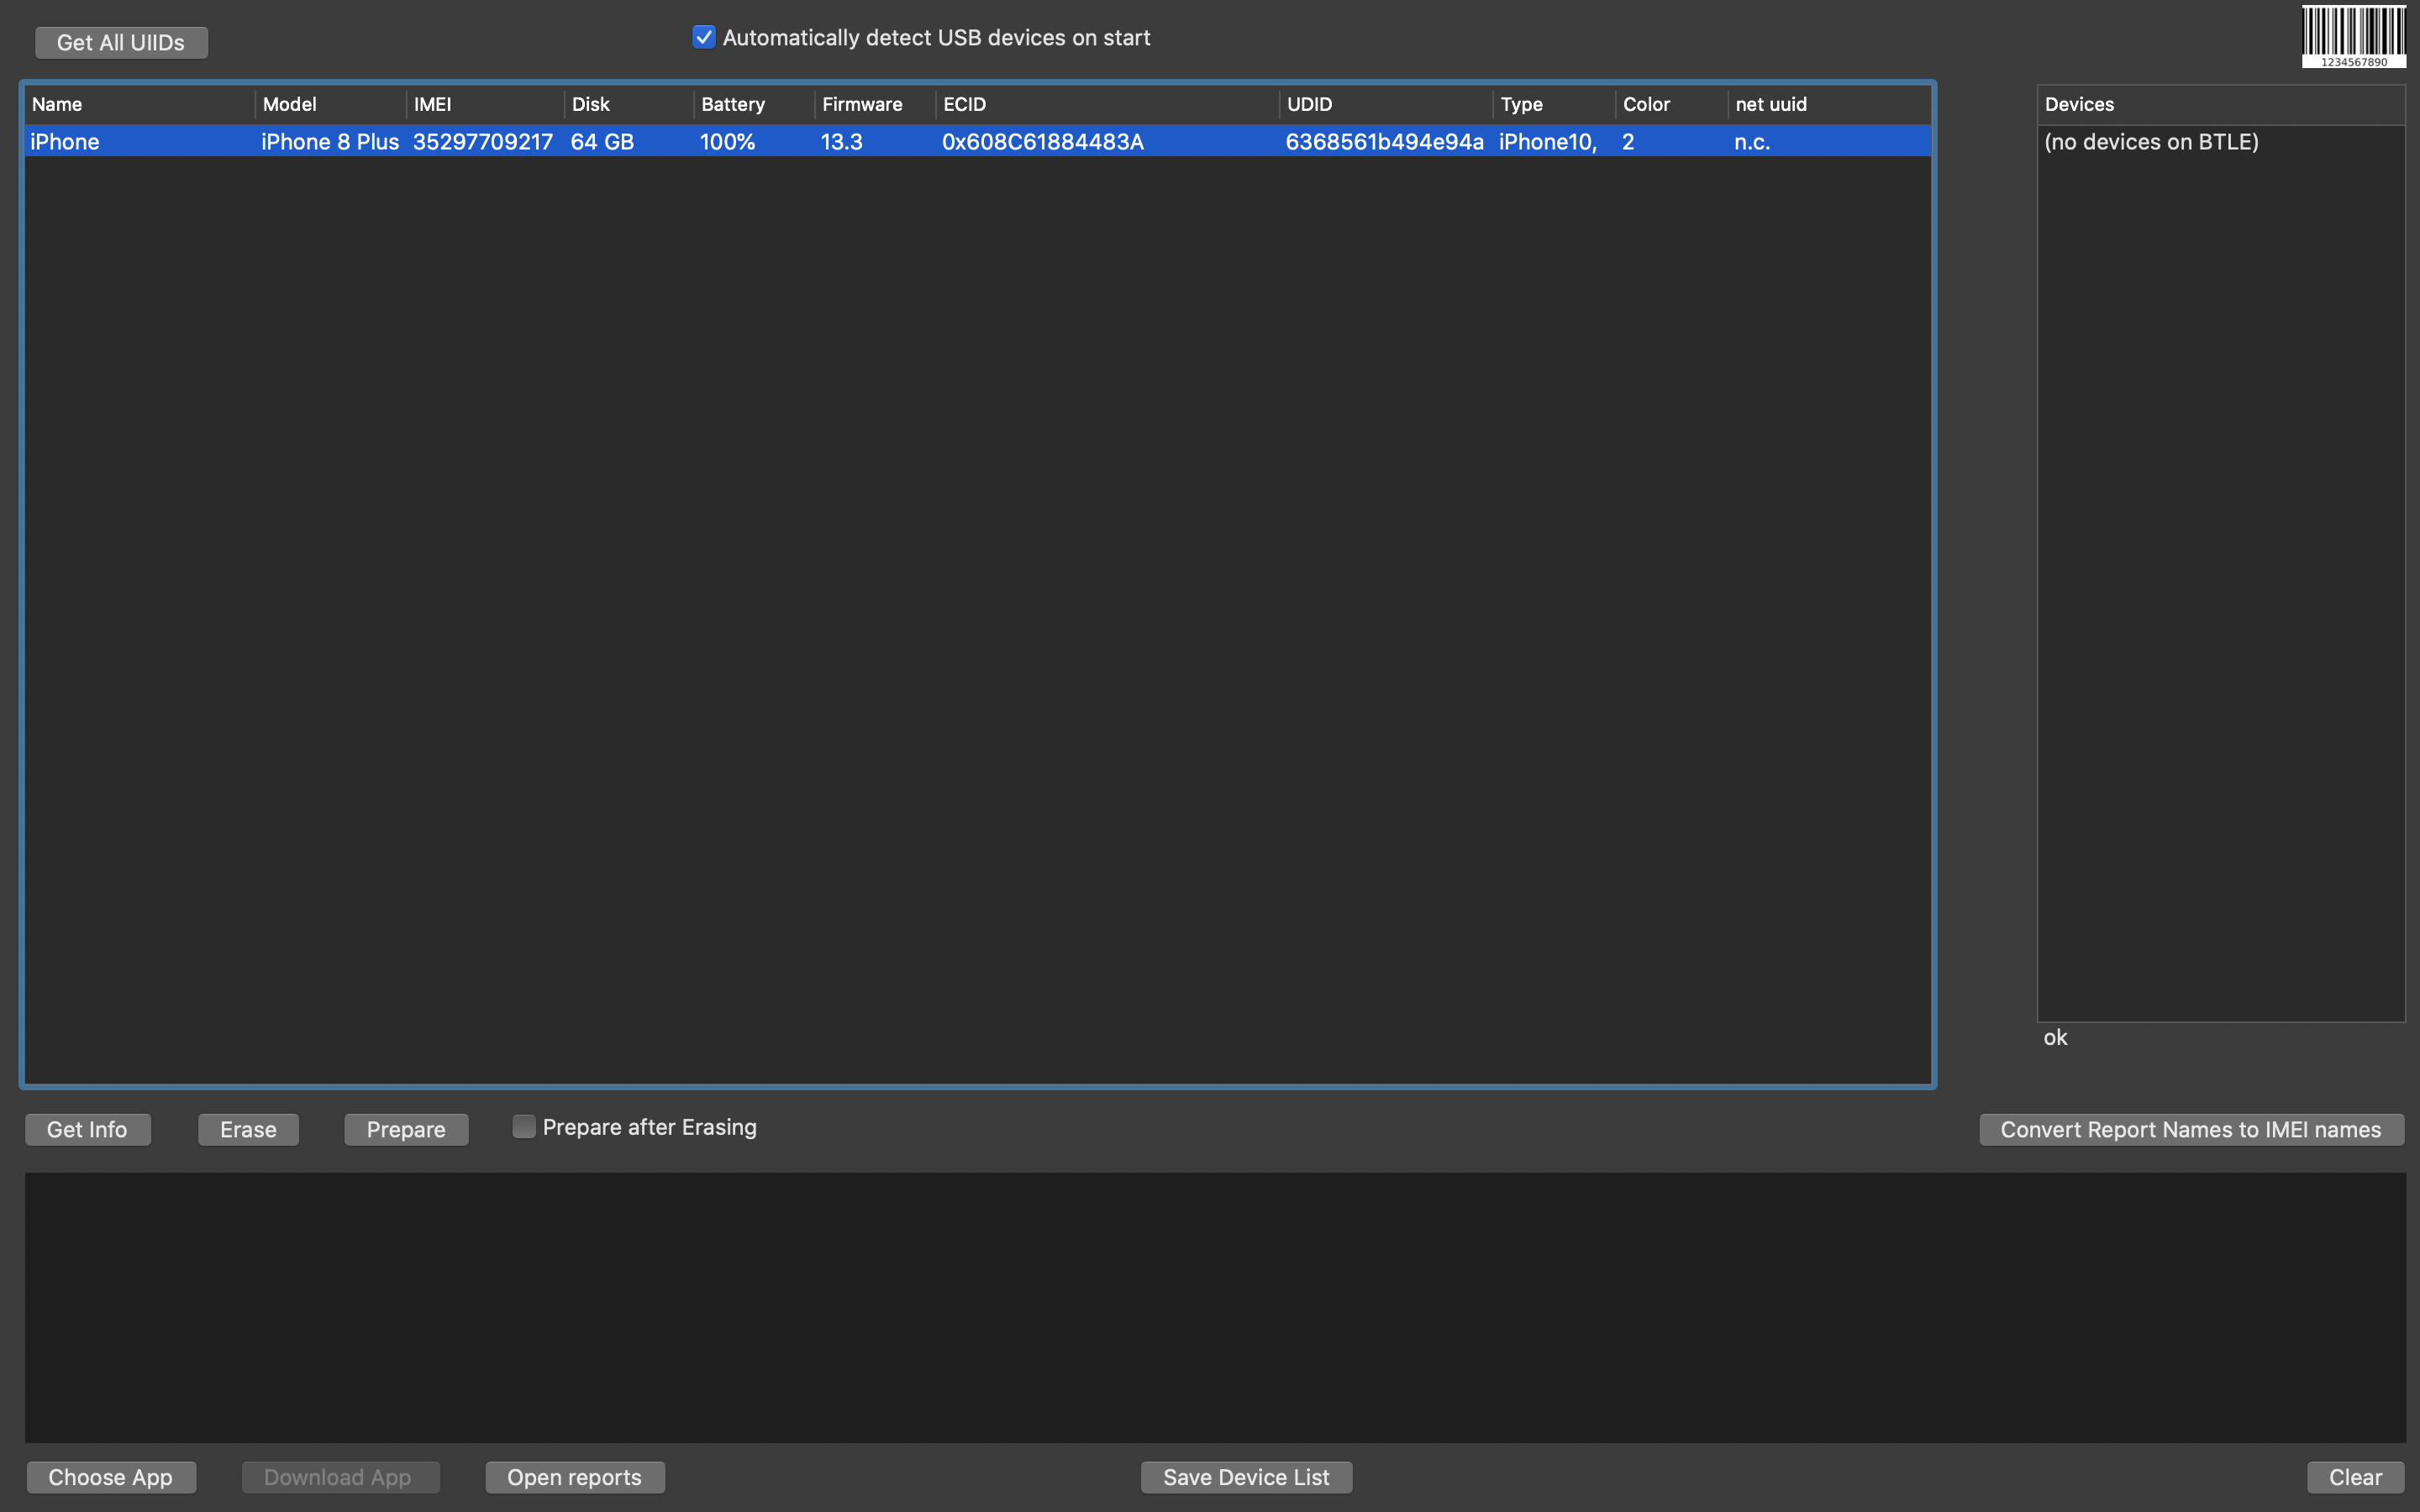Image resolution: width=2420 pixels, height=1512 pixels.
Task: Click inside the log output area
Action: (x=1215, y=1307)
